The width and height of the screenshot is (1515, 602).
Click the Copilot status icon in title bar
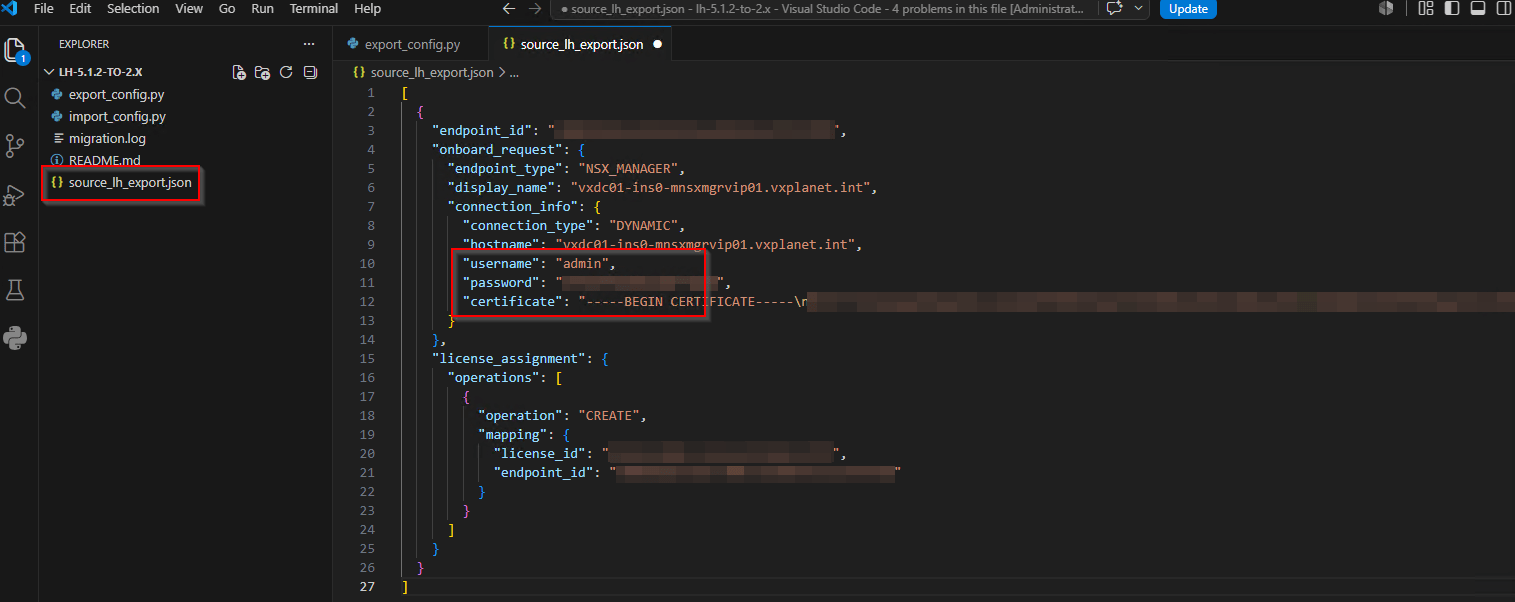(1386, 9)
